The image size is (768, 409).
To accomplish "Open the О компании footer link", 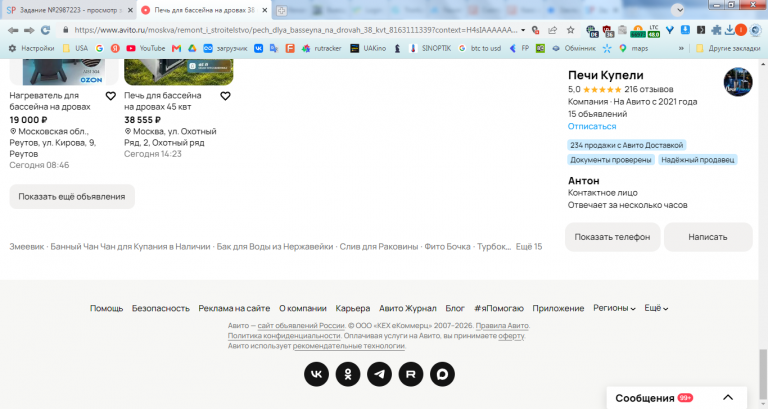I will click(x=303, y=308).
